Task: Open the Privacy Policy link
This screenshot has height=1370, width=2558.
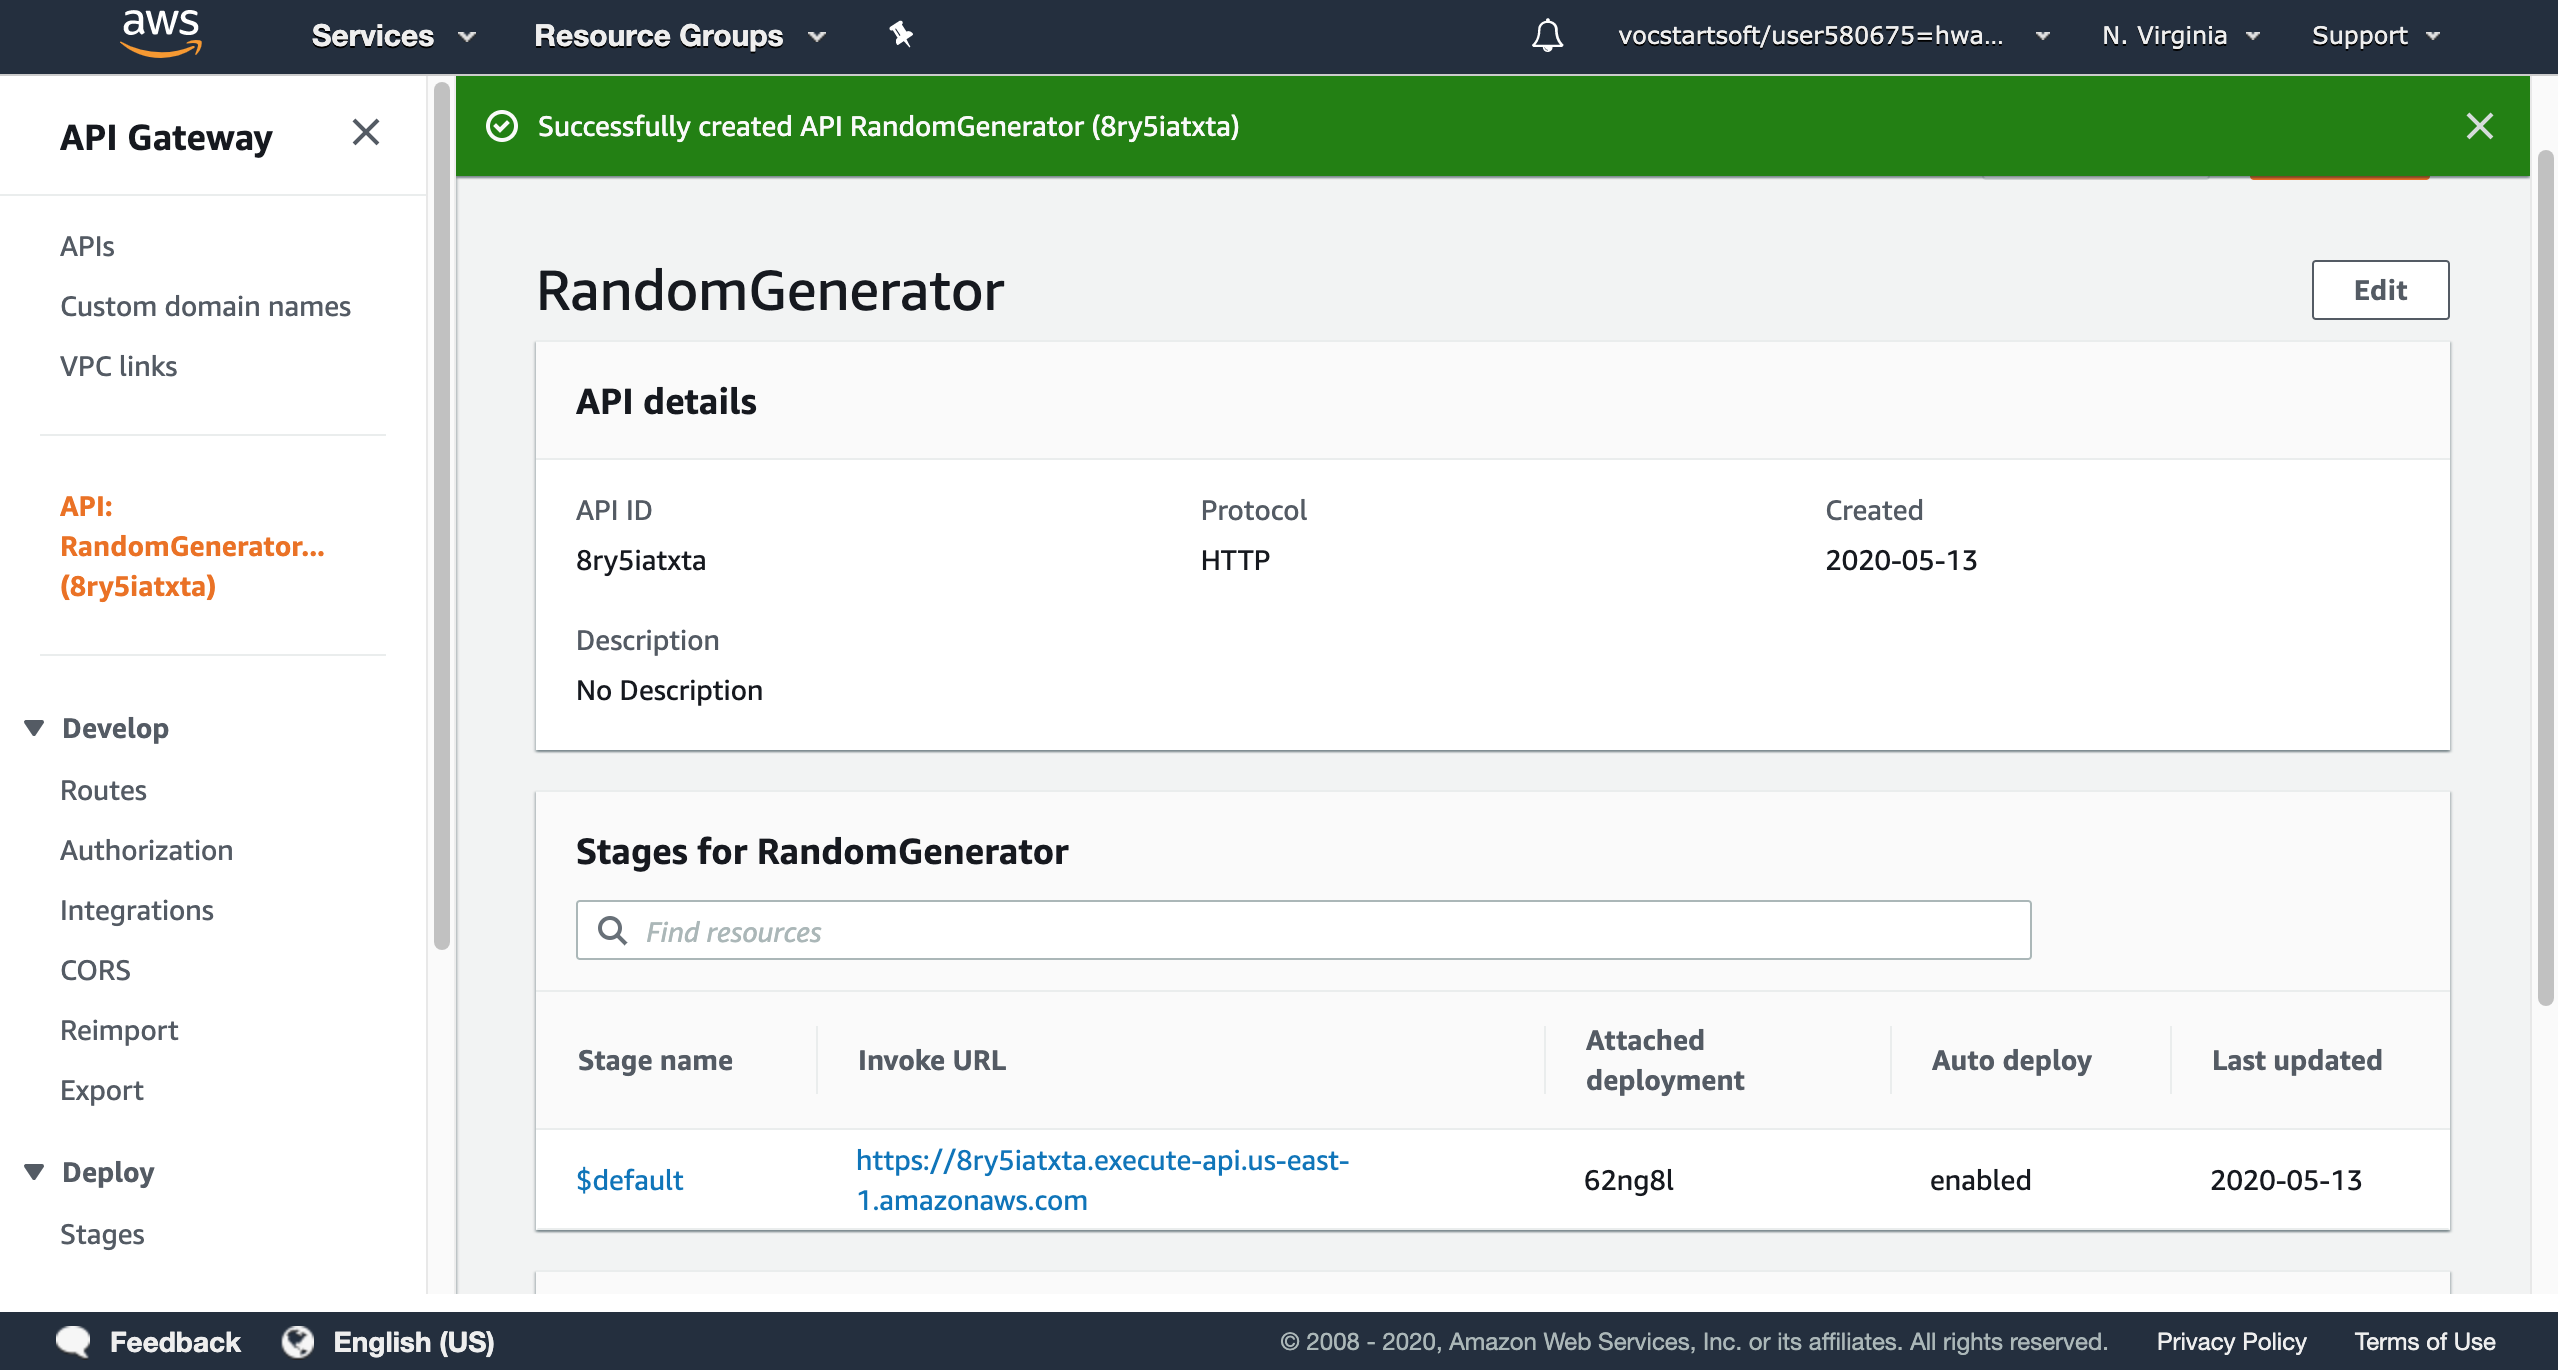Action: [x=2231, y=1342]
